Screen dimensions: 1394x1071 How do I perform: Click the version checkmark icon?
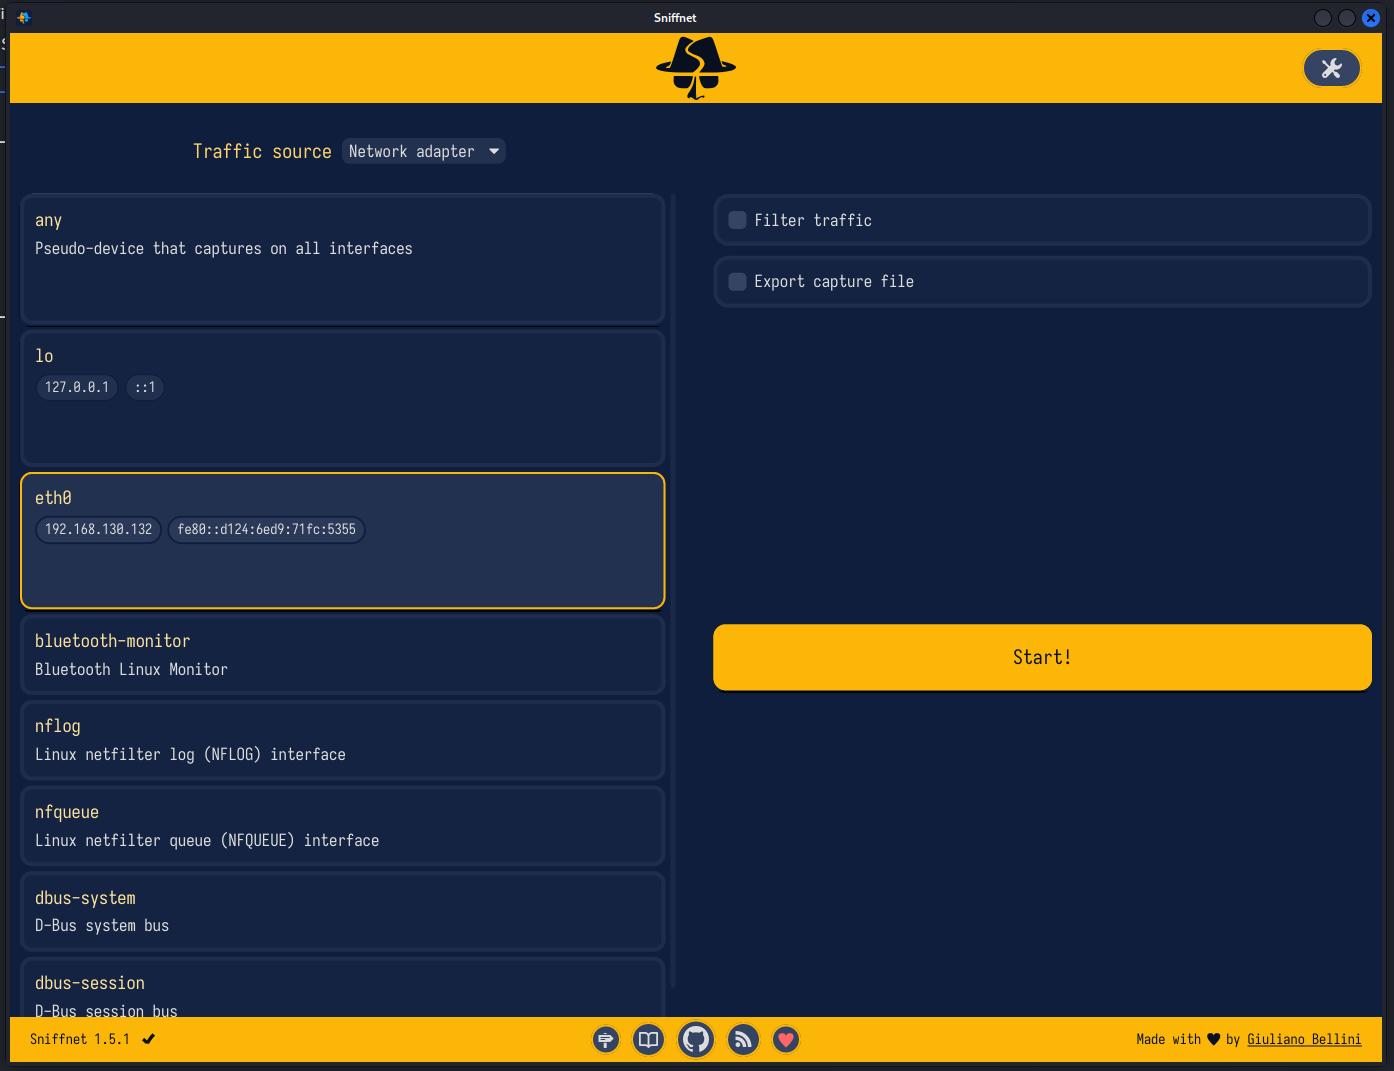[148, 1039]
